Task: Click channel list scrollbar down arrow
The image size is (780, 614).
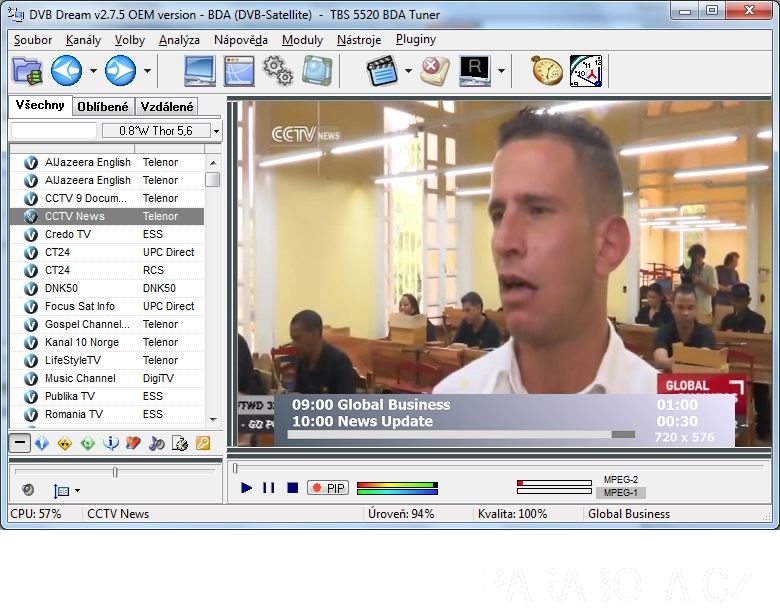Action: (x=213, y=420)
